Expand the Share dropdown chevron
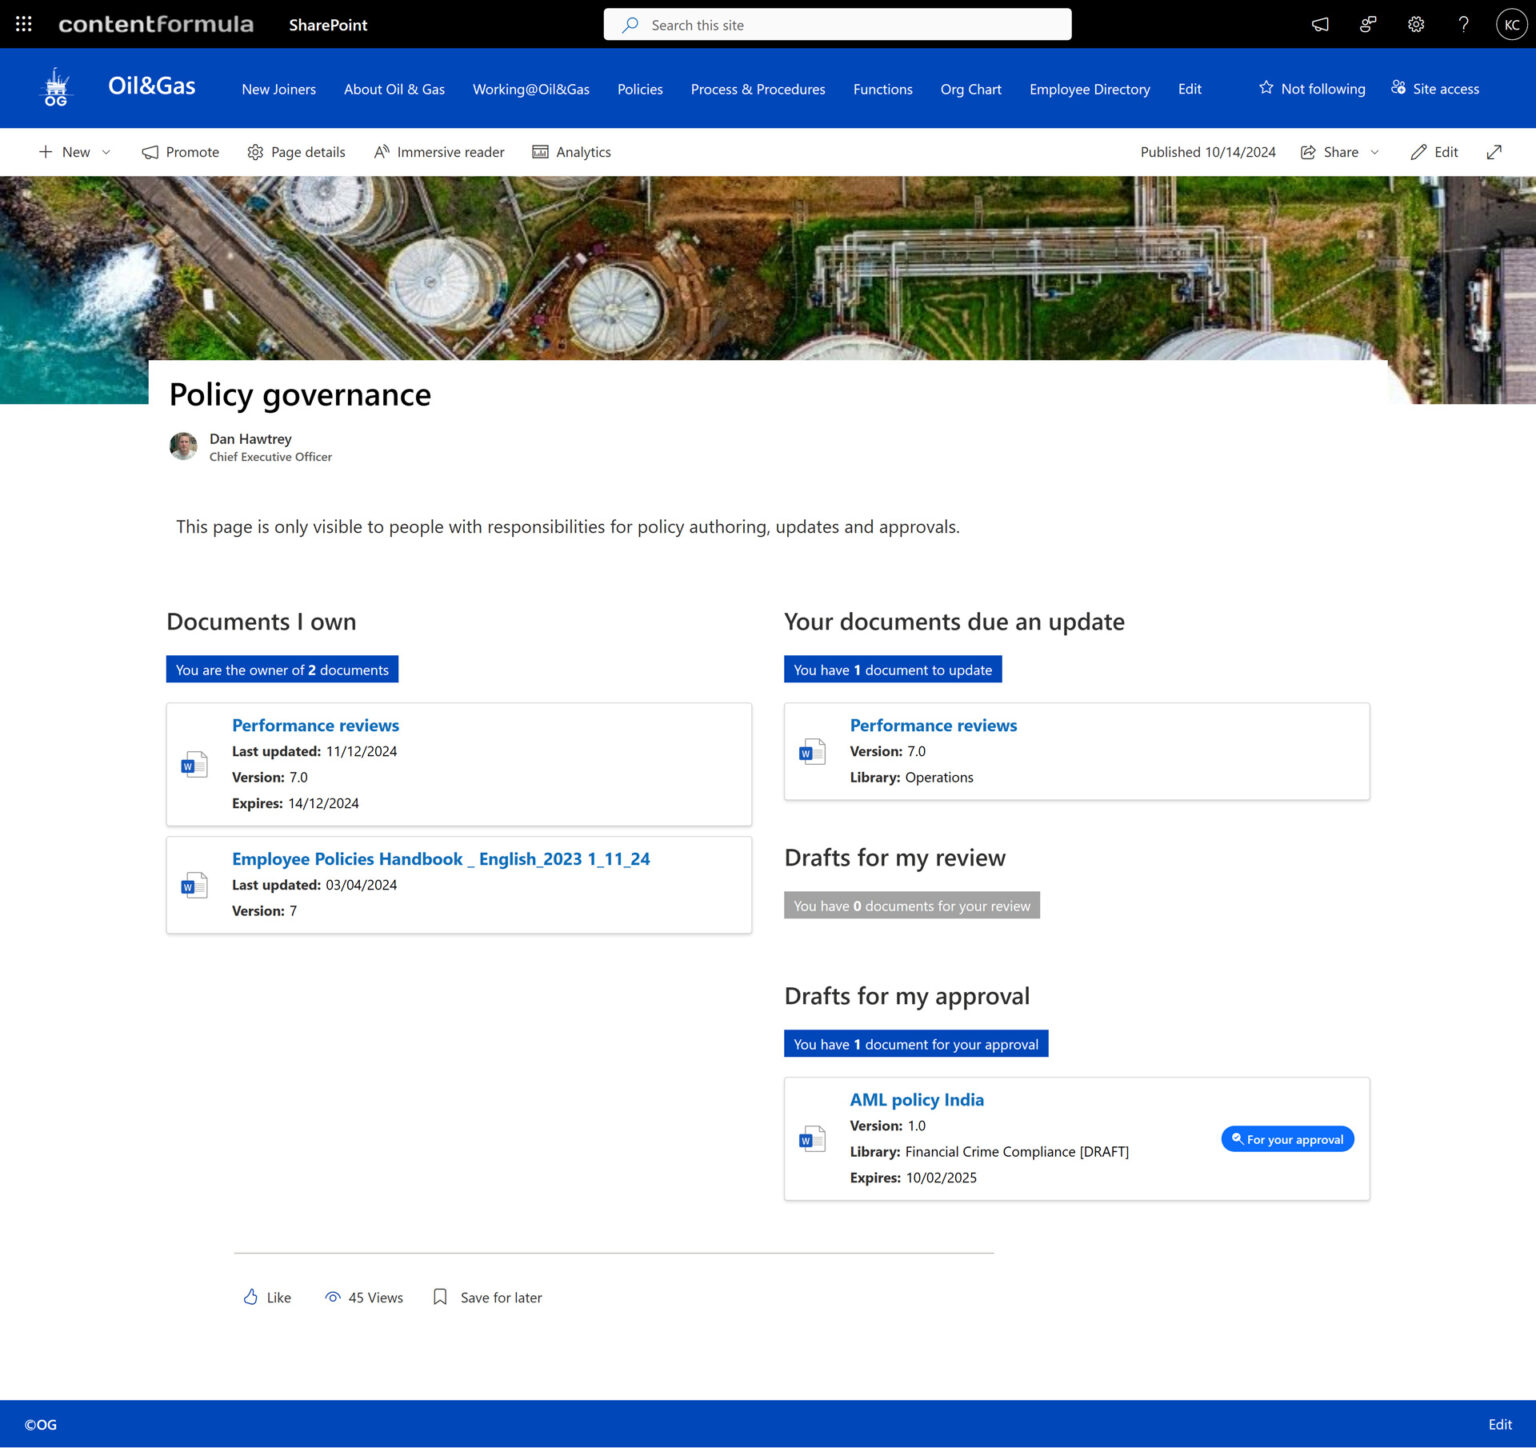Image resolution: width=1536 pixels, height=1448 pixels. 1375,152
